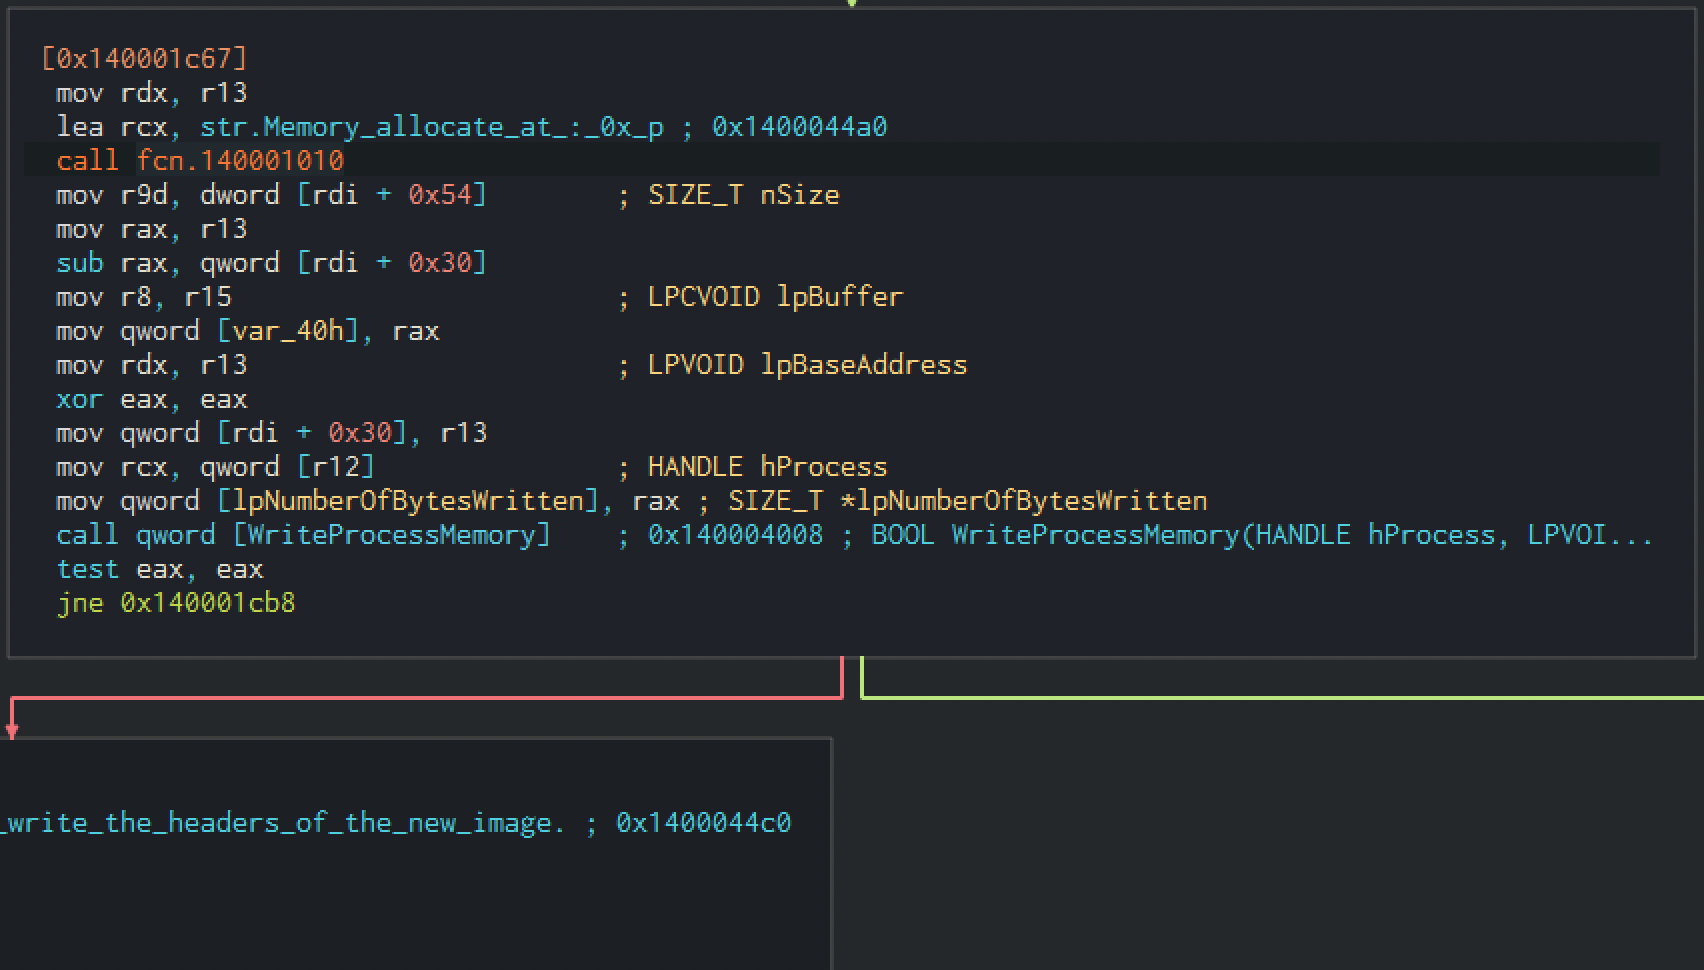Viewport: 1704px width, 970px height.
Task: Select 'test eax, eax' instruction
Action: [160, 569]
